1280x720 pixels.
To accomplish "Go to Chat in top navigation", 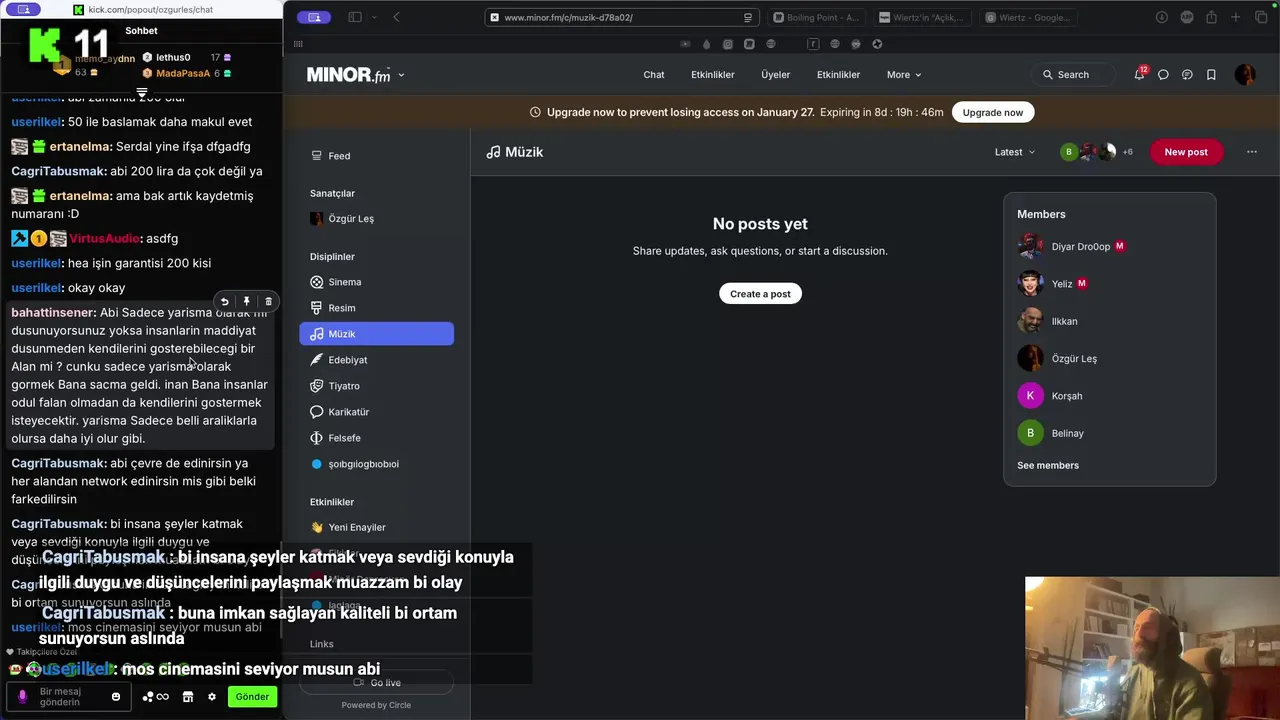I will point(654,75).
